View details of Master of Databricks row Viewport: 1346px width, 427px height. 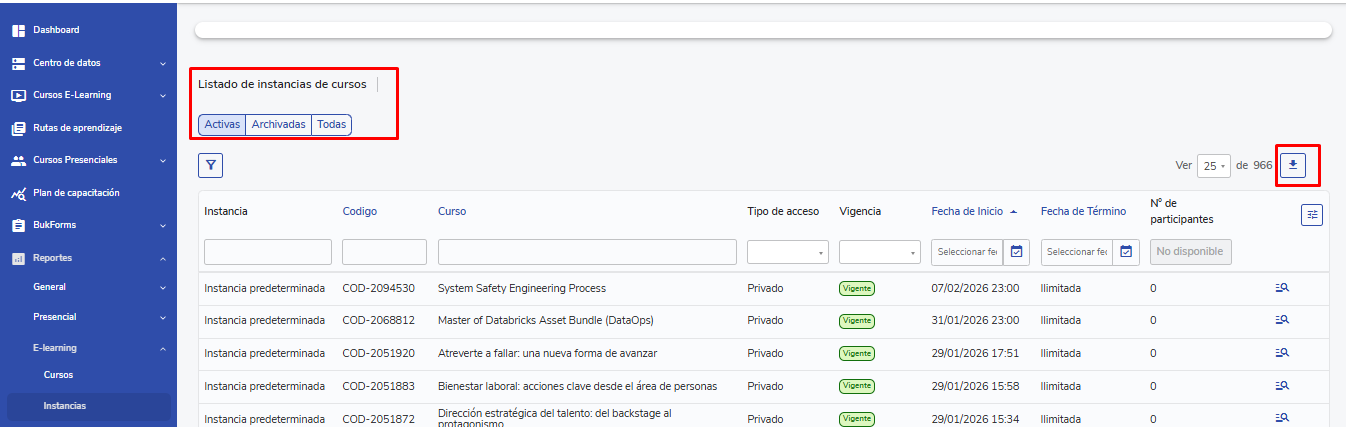[x=1282, y=320]
